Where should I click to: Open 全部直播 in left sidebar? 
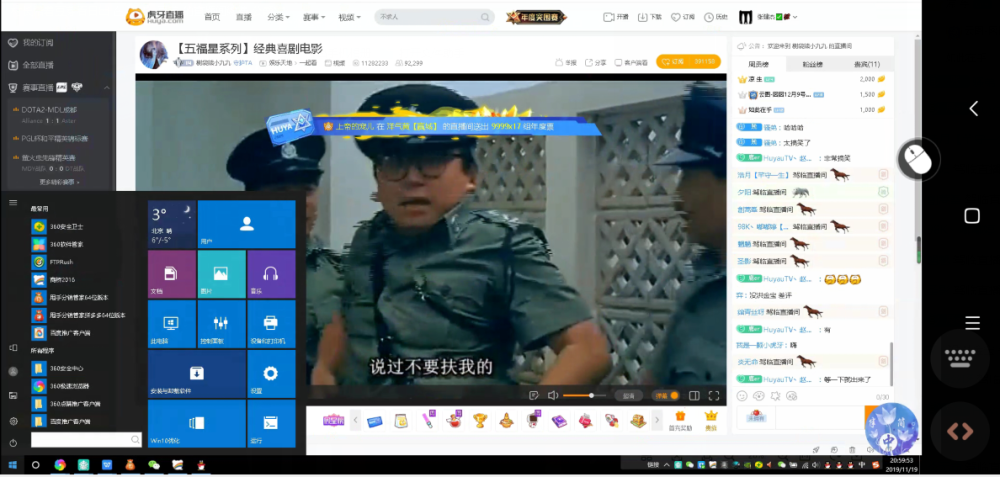(31, 65)
